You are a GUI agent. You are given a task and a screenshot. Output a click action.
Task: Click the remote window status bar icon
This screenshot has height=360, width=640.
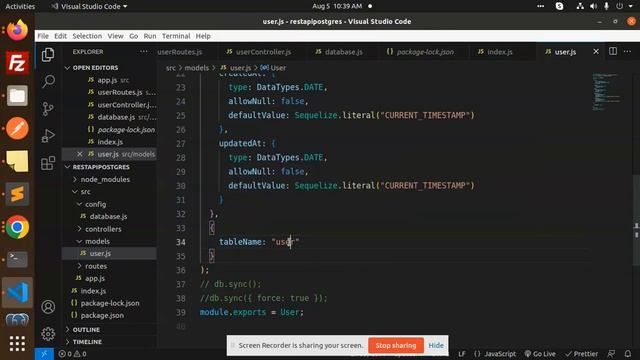click(44, 353)
